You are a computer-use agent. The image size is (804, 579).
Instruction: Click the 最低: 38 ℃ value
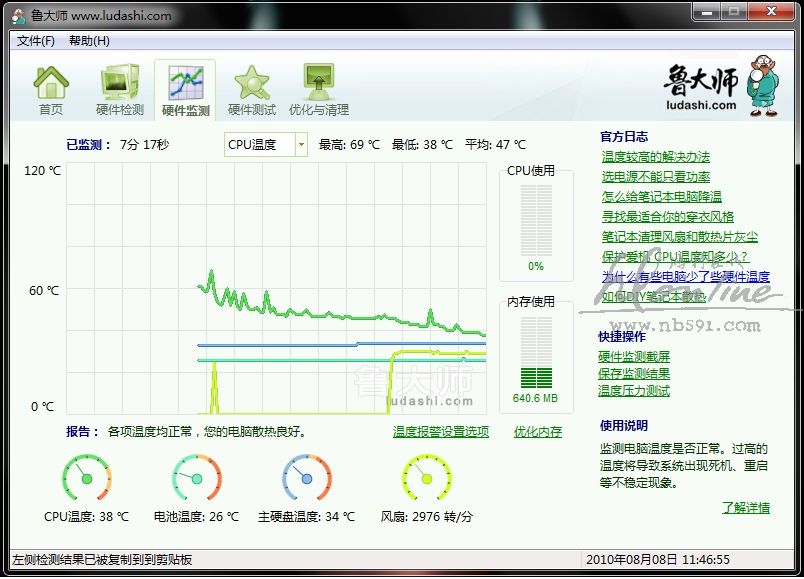coord(422,145)
